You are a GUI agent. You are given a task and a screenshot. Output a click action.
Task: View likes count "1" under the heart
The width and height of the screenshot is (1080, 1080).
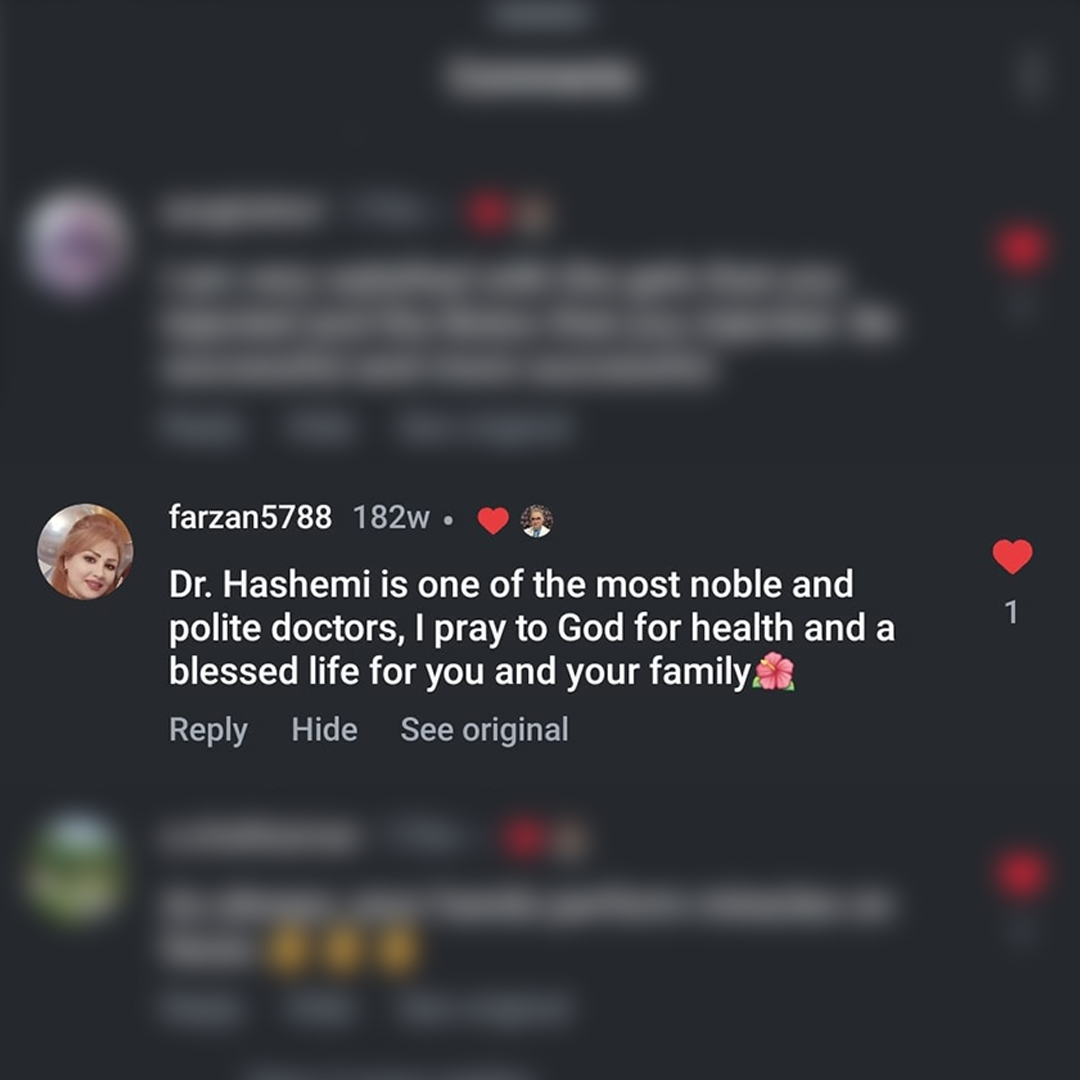click(1011, 612)
